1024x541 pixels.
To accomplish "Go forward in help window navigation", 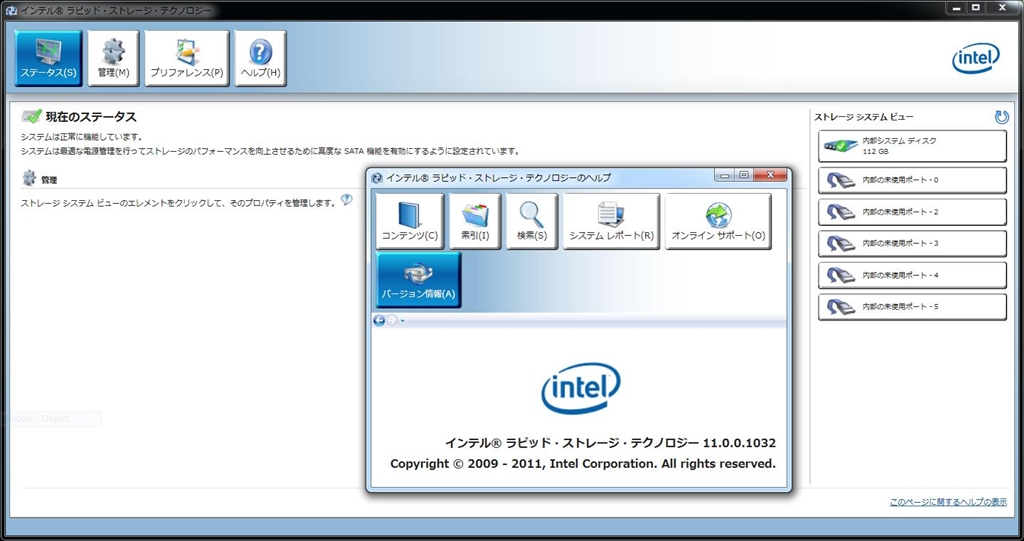I will [392, 320].
